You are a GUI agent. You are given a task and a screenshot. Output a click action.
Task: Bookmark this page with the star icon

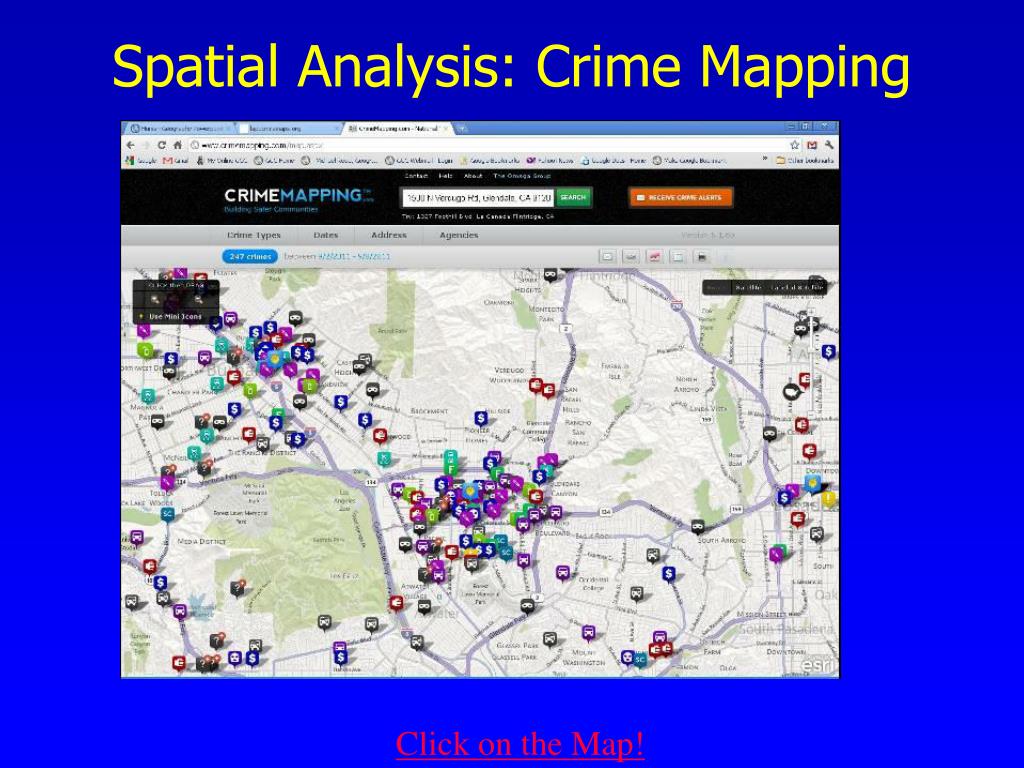[x=795, y=145]
